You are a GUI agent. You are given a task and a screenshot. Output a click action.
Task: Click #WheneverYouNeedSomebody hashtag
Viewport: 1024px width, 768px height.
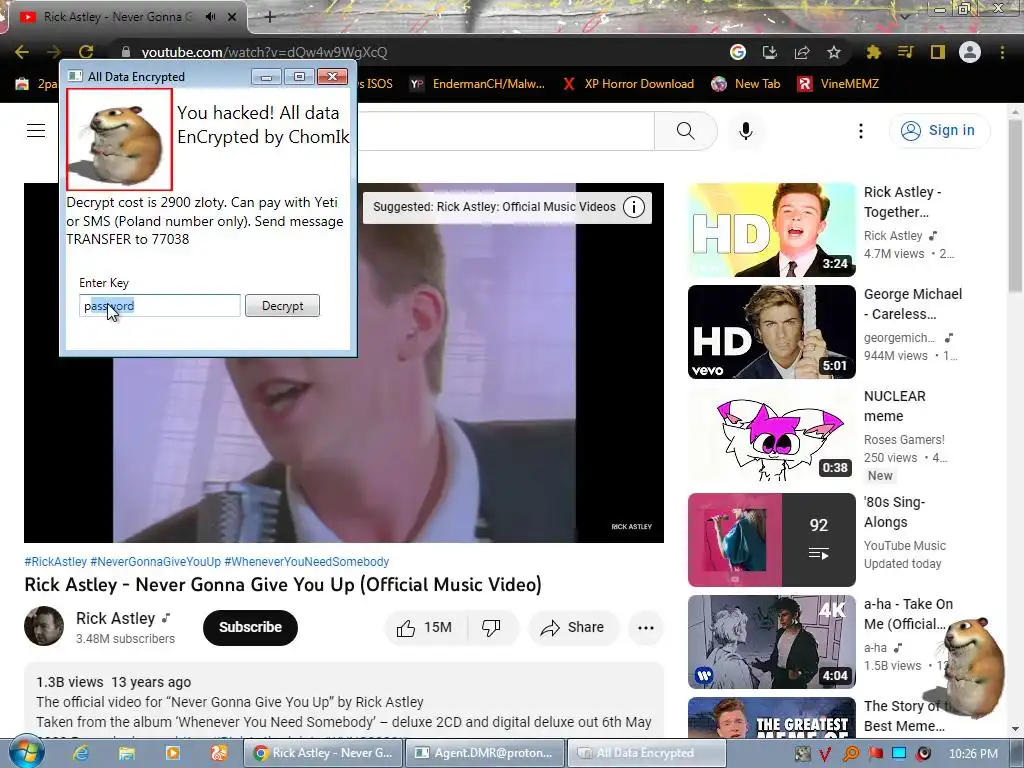click(x=306, y=562)
